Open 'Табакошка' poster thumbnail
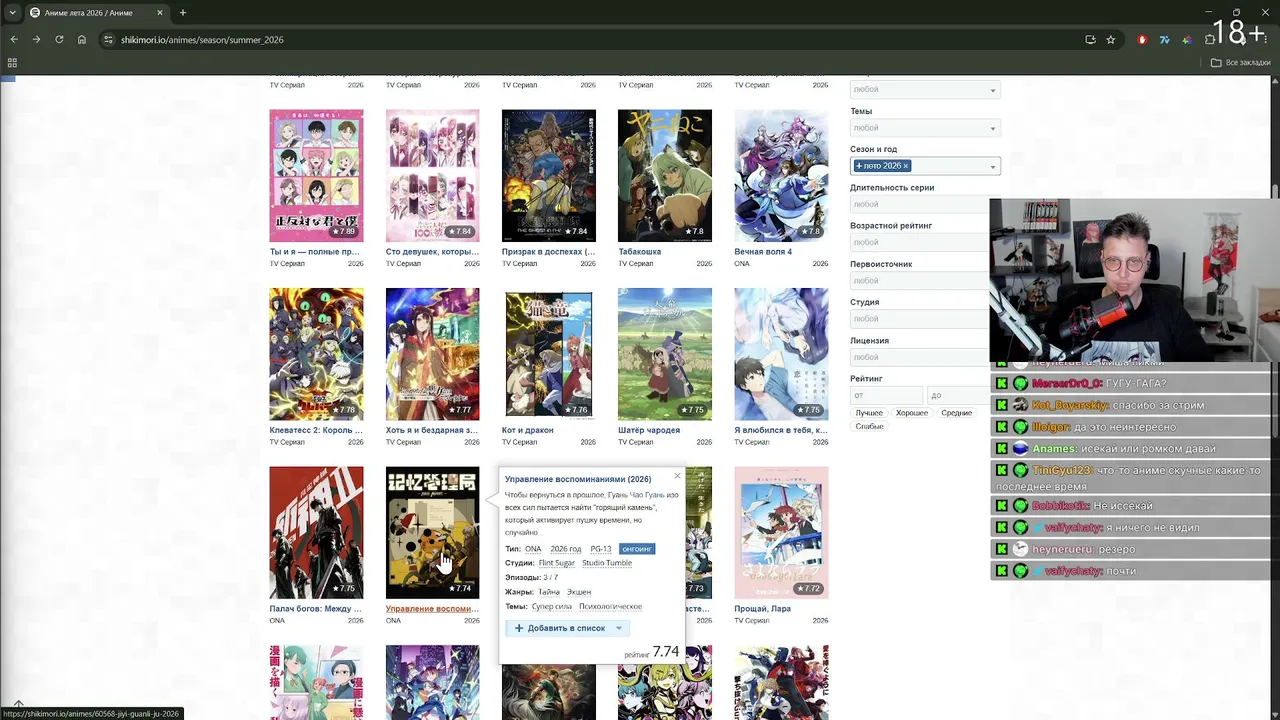This screenshot has width=1280, height=720. 665,176
